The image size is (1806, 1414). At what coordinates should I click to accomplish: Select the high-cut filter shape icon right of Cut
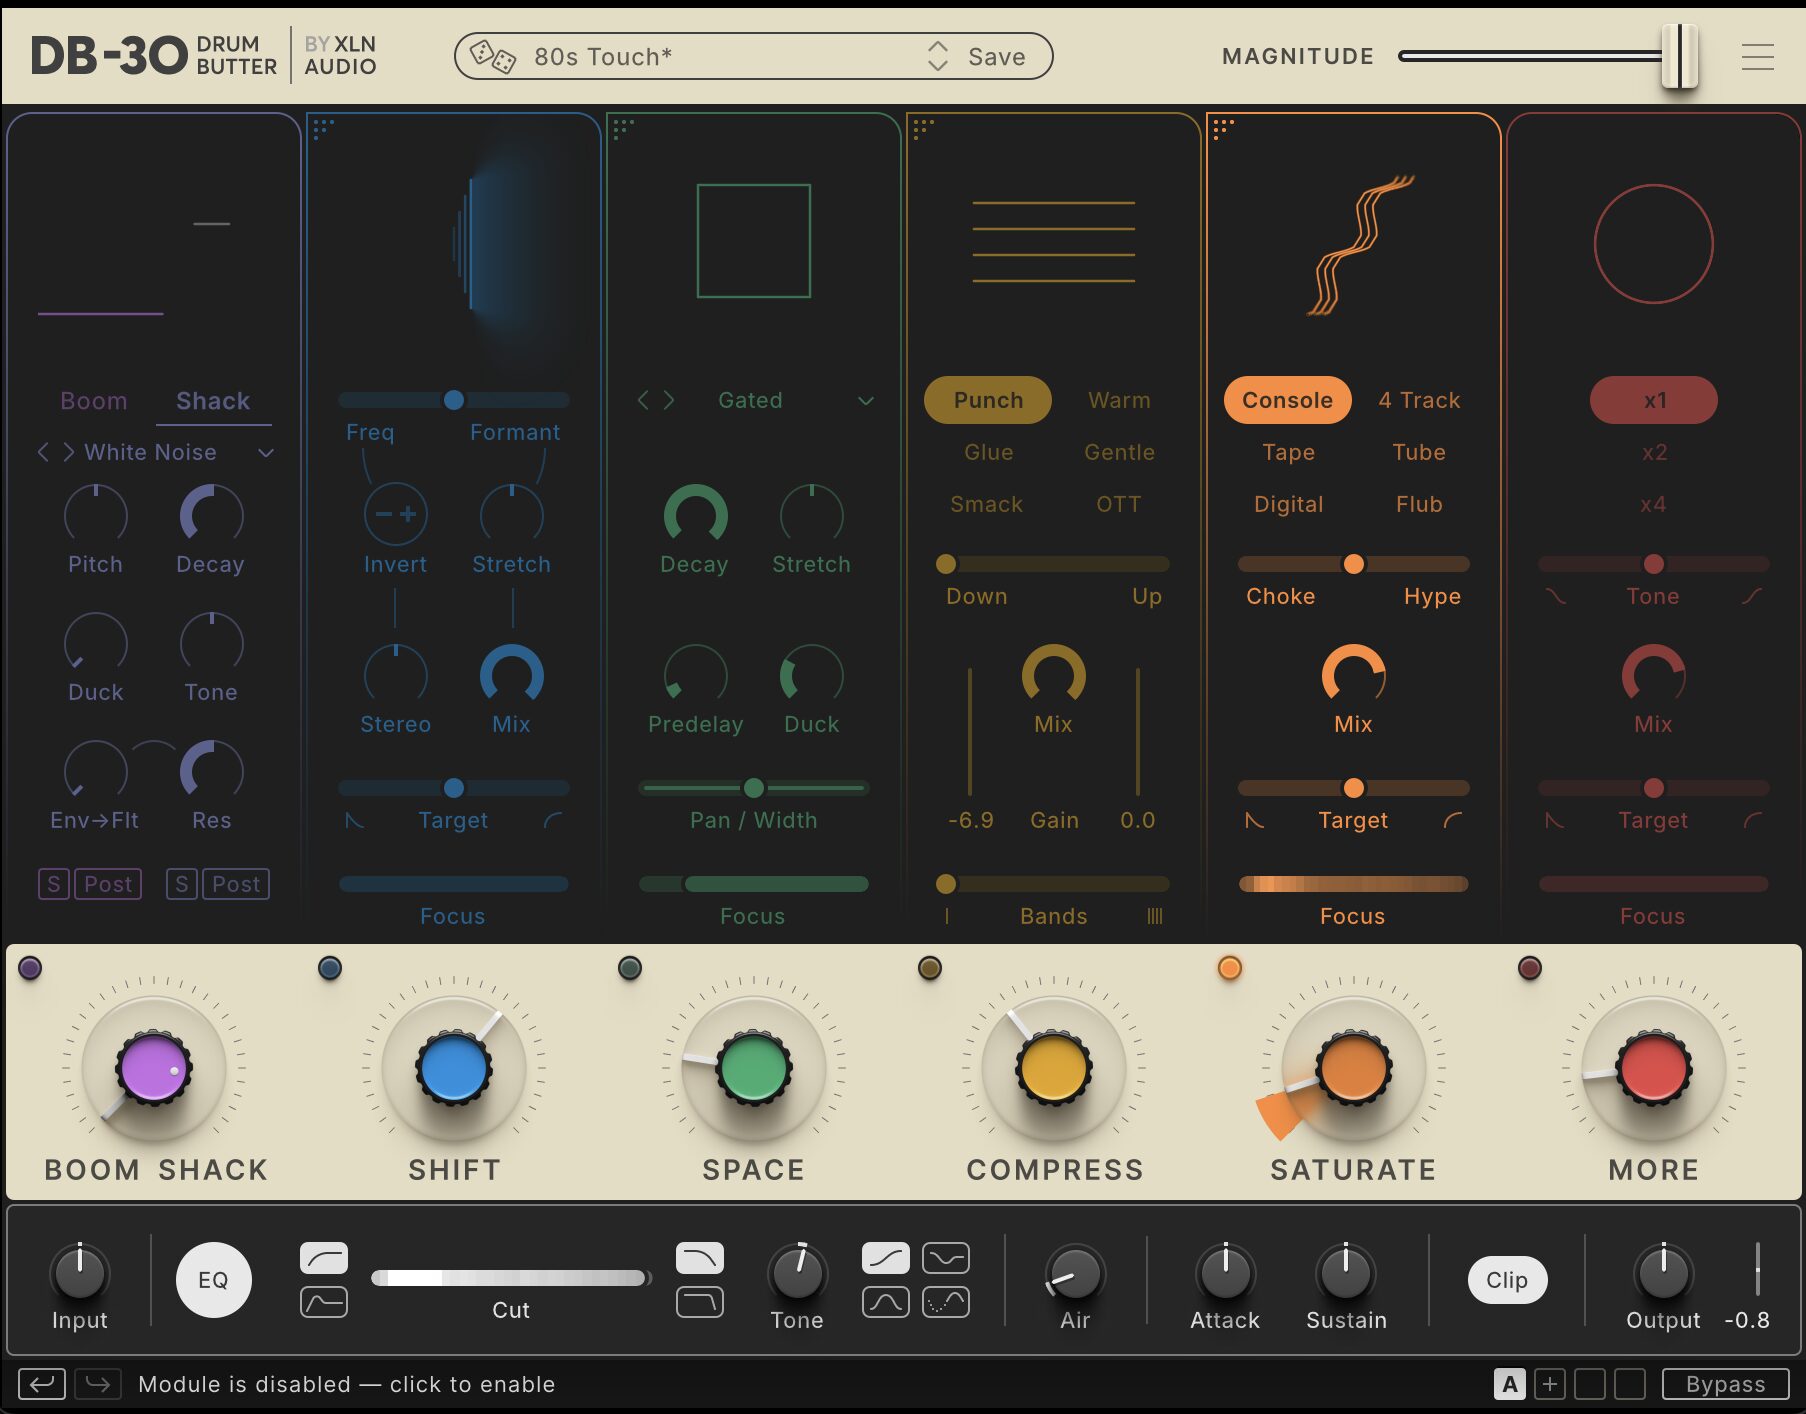point(700,1258)
